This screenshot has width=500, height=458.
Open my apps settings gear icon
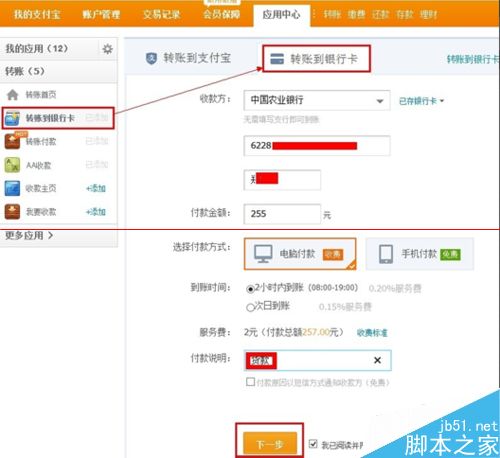tap(107, 49)
